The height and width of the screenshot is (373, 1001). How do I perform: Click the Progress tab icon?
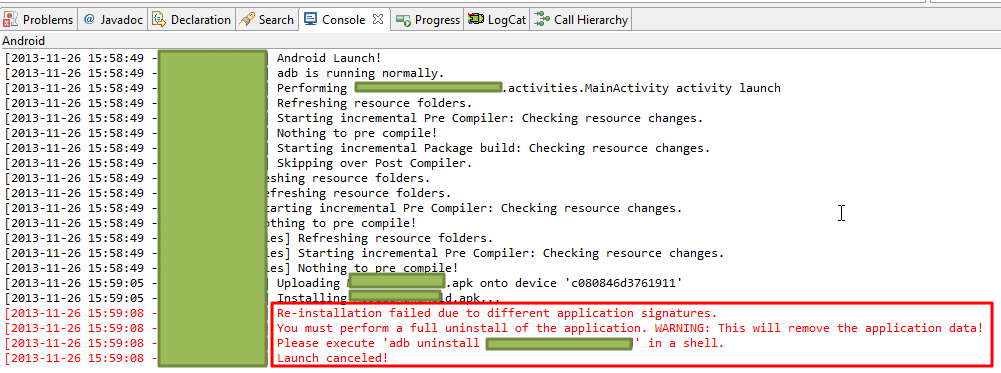(403, 20)
